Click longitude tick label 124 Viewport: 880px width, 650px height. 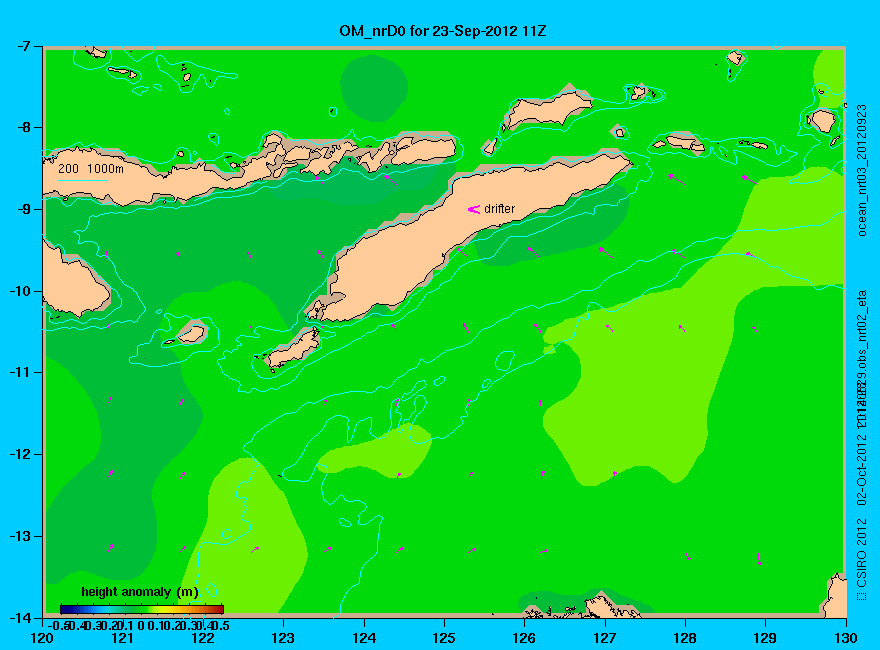pos(364,638)
